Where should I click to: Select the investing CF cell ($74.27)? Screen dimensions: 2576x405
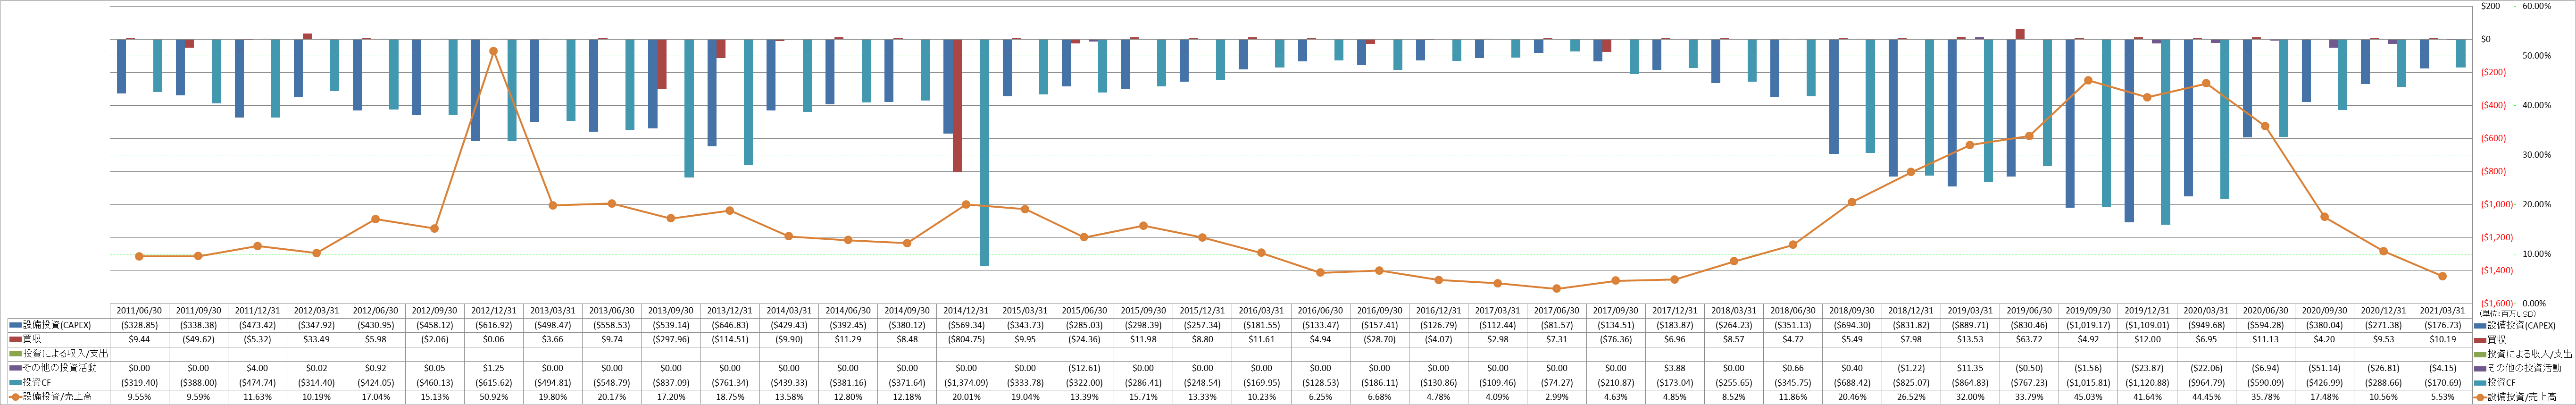pos(1556,382)
